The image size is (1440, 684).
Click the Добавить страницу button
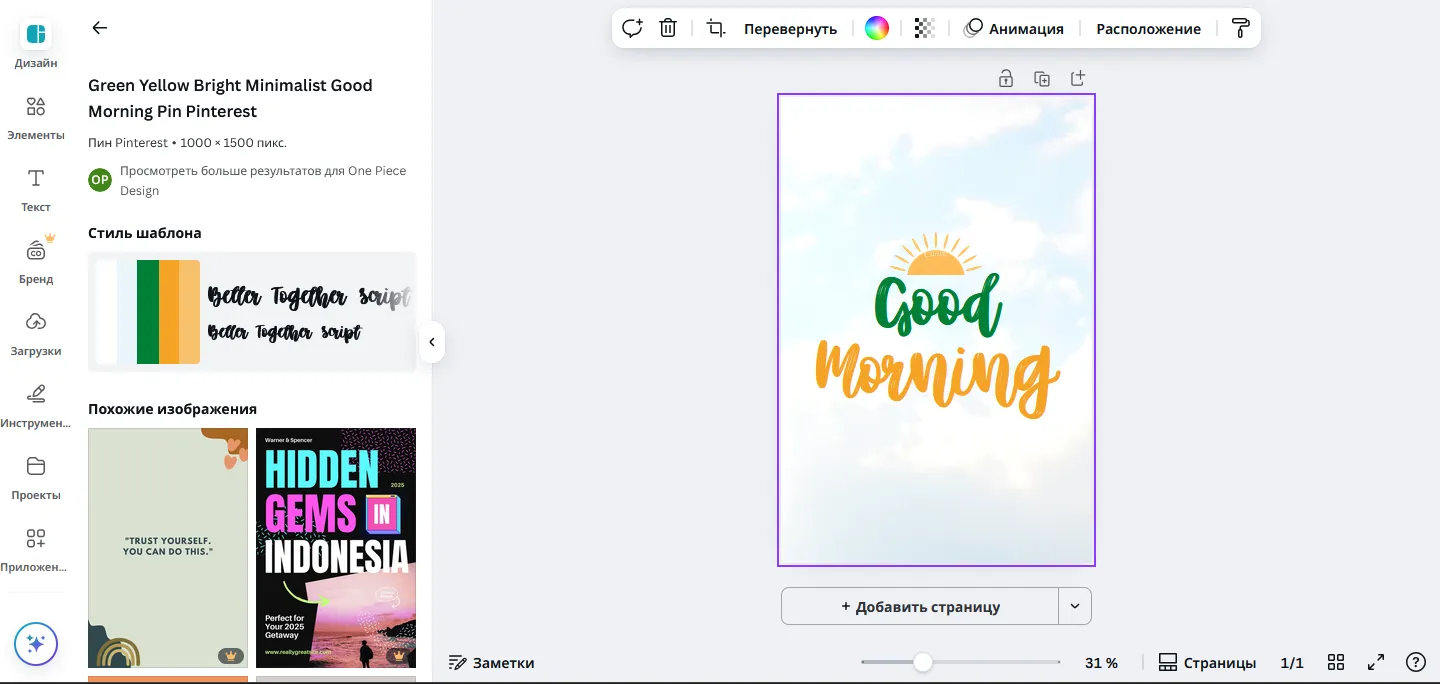point(919,606)
